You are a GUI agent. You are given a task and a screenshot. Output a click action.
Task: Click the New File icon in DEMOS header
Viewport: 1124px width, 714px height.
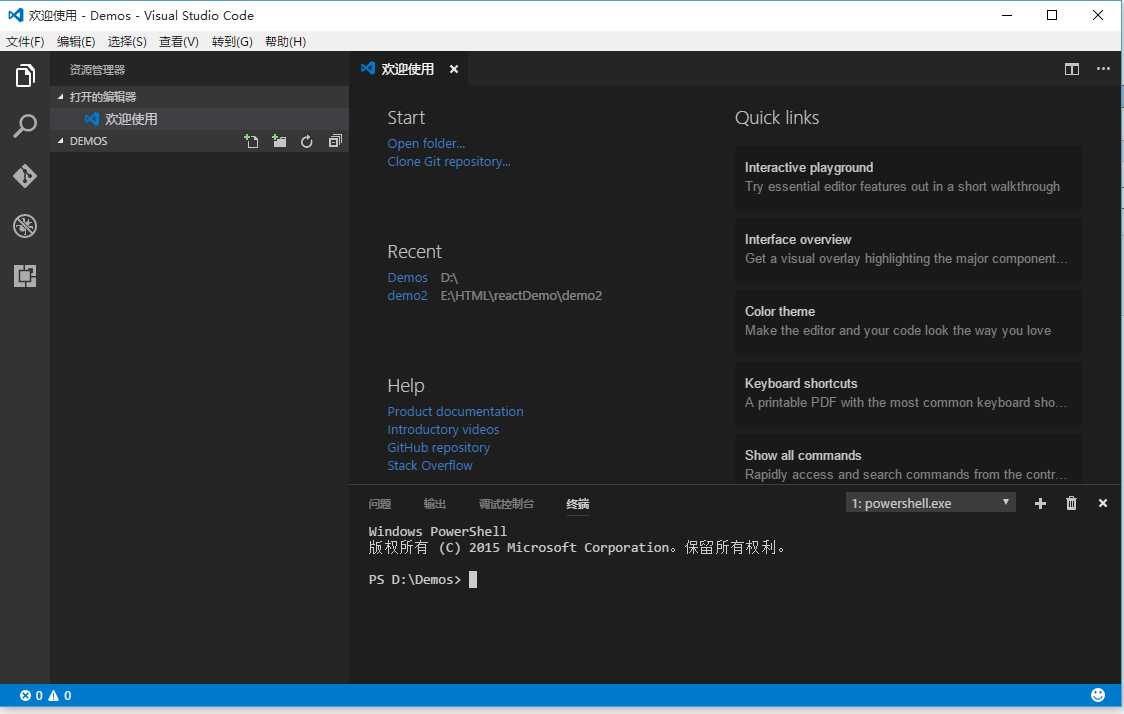(x=251, y=141)
